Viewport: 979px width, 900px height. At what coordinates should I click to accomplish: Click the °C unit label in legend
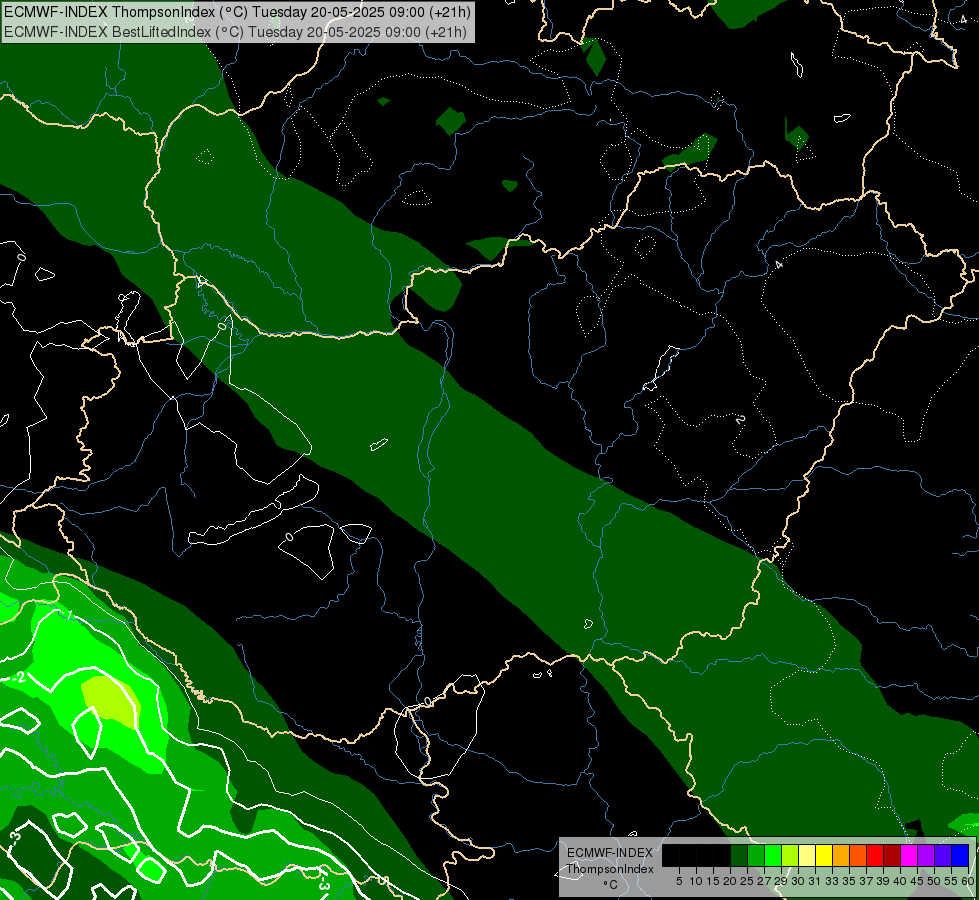[610, 885]
